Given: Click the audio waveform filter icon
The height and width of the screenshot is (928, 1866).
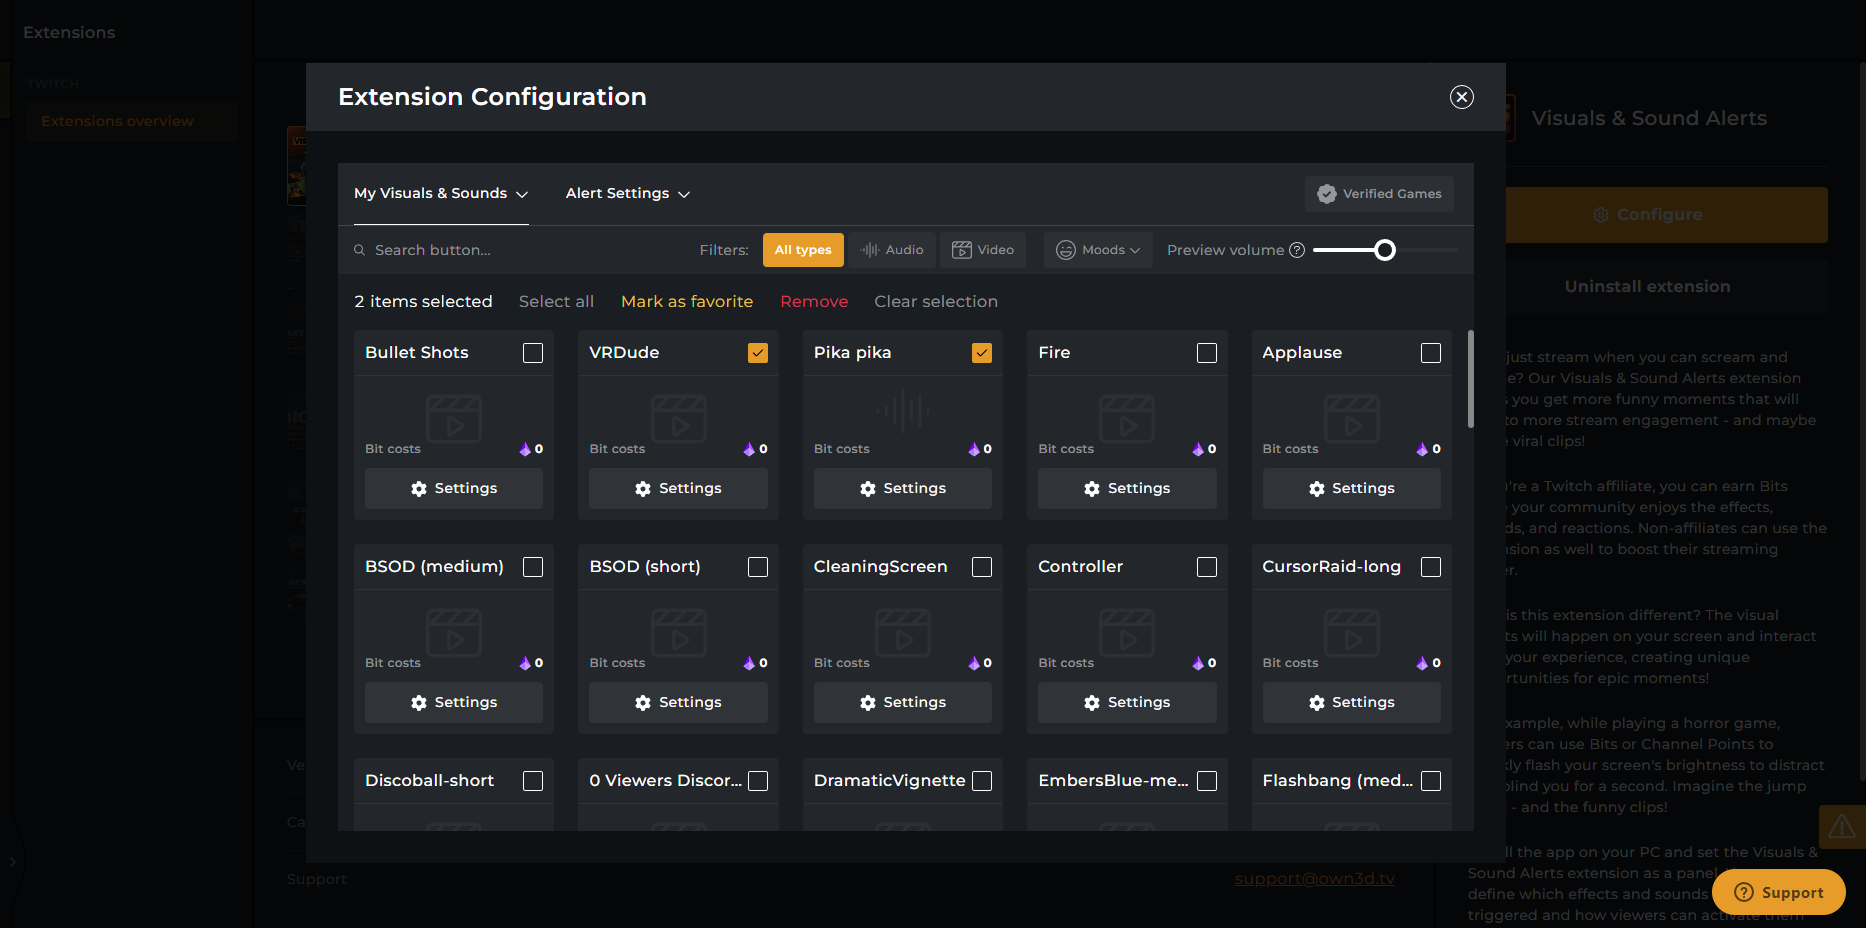Looking at the screenshot, I should pos(870,250).
